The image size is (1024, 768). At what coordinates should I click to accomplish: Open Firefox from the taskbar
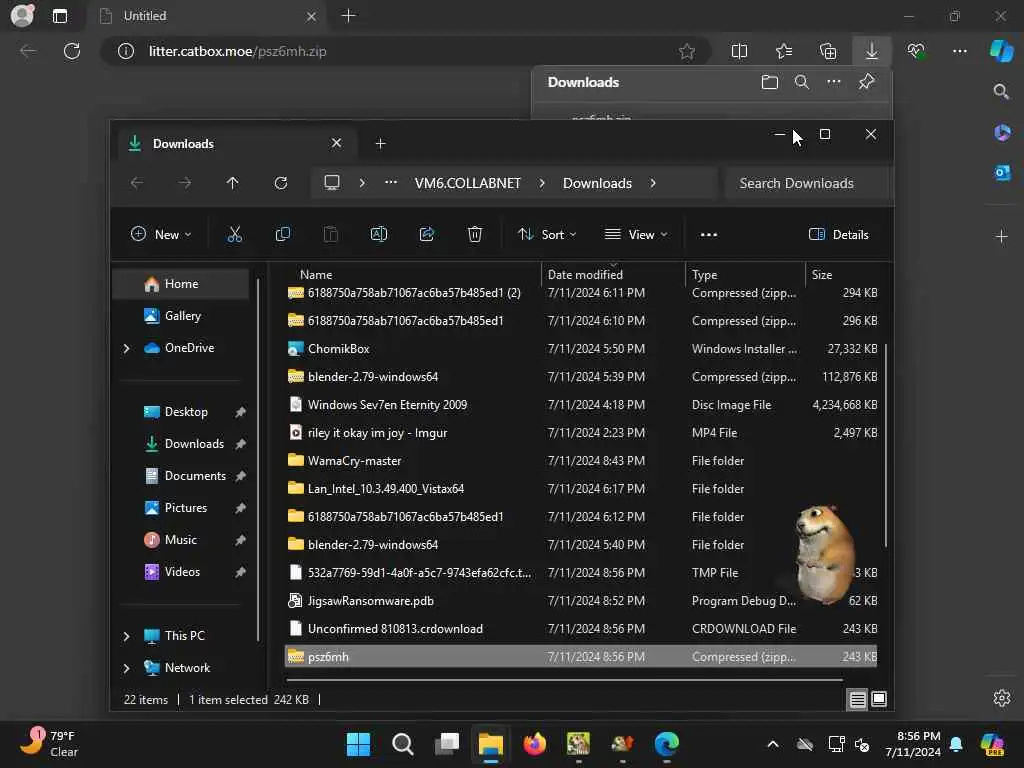pyautogui.click(x=534, y=744)
